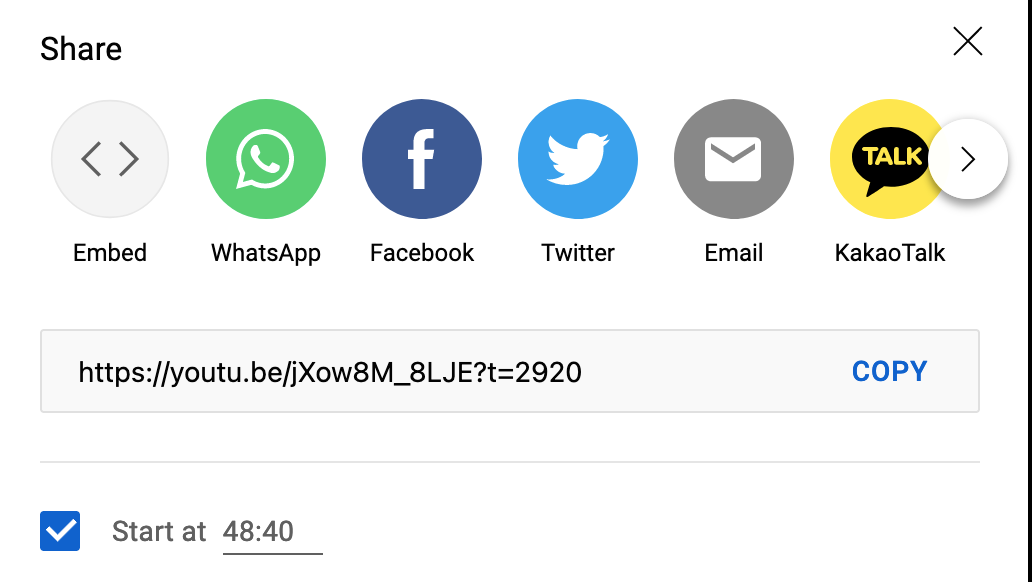The width and height of the screenshot is (1032, 582).
Task: Click the "Twitter" text label
Action: (x=578, y=253)
